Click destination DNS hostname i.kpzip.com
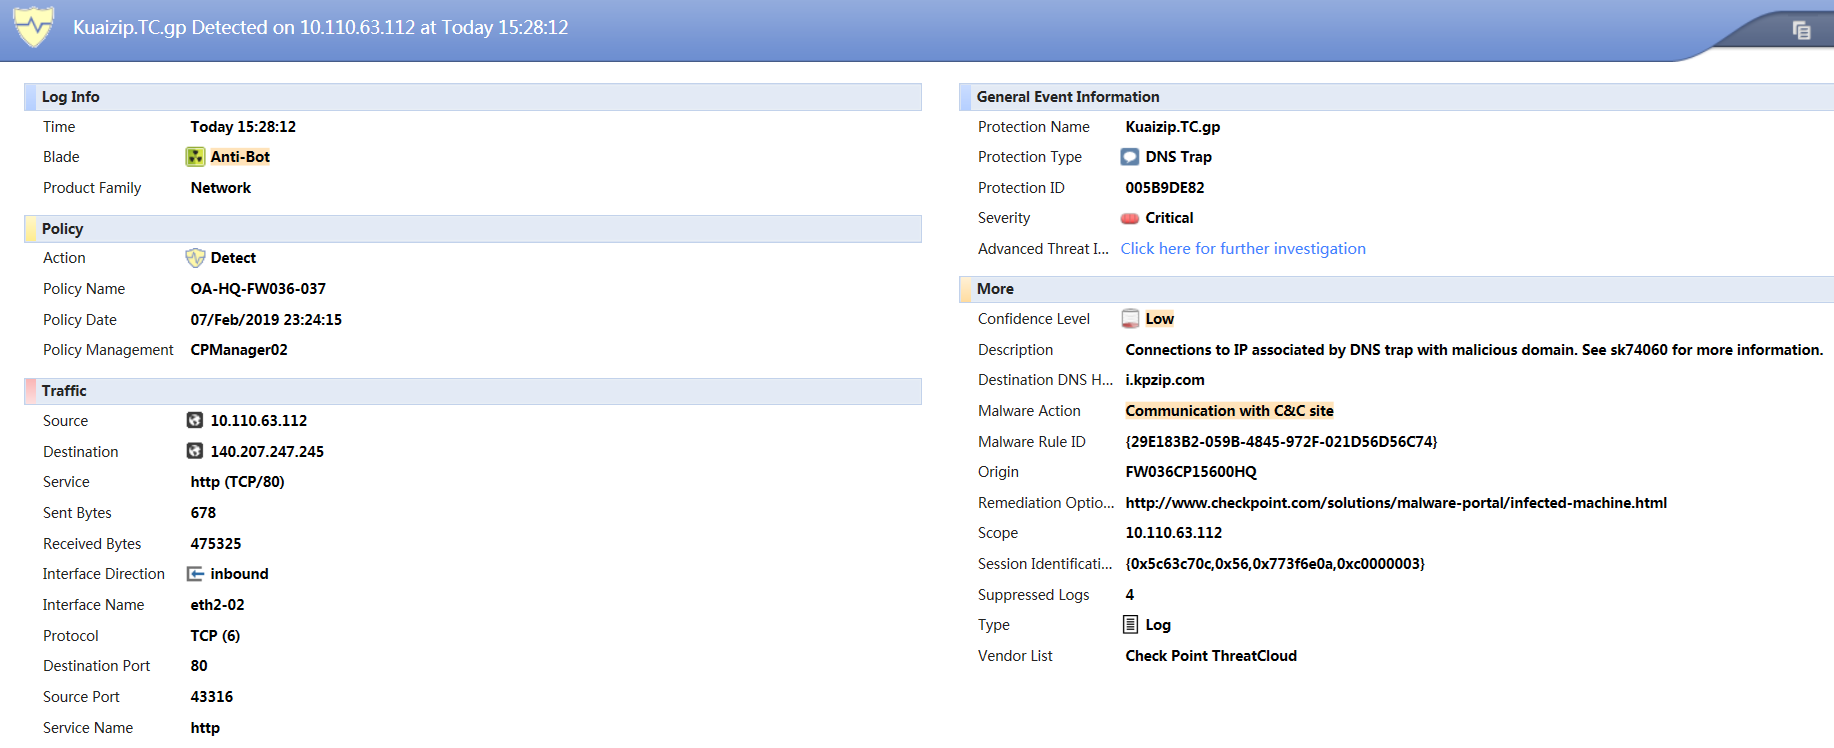1834x748 pixels. (1165, 380)
